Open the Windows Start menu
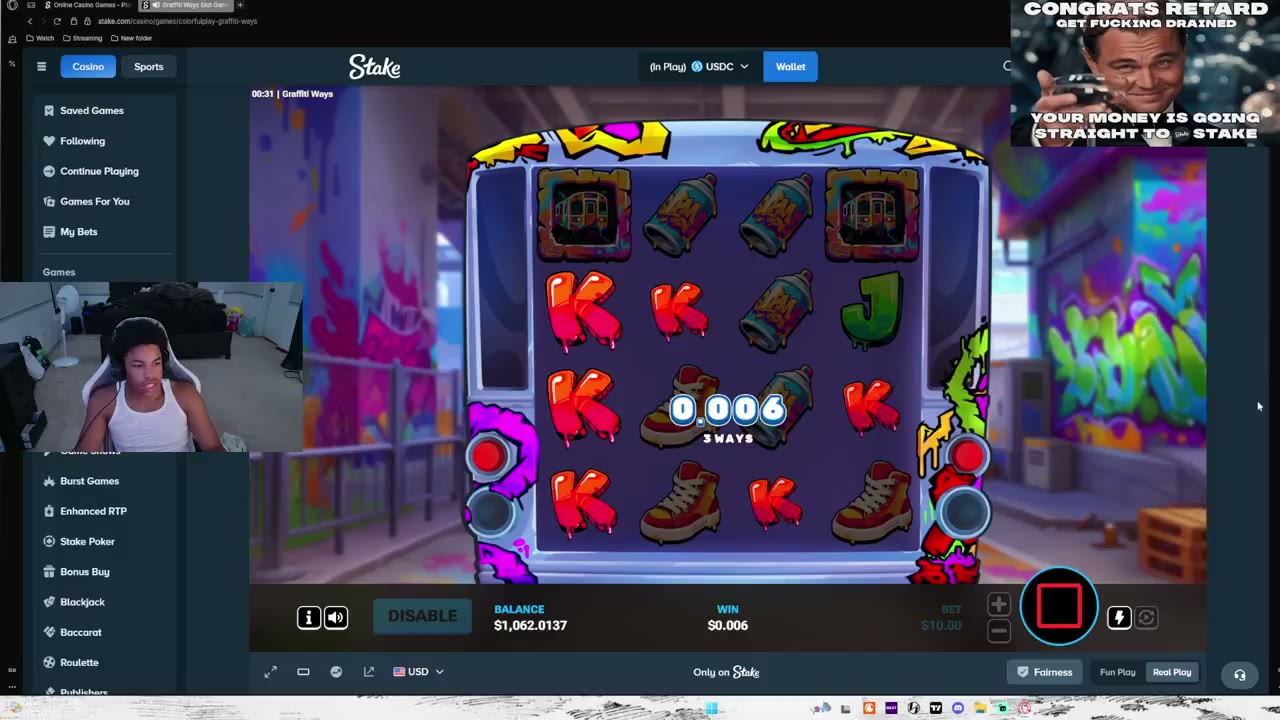This screenshot has height=720, width=1280. point(712,709)
